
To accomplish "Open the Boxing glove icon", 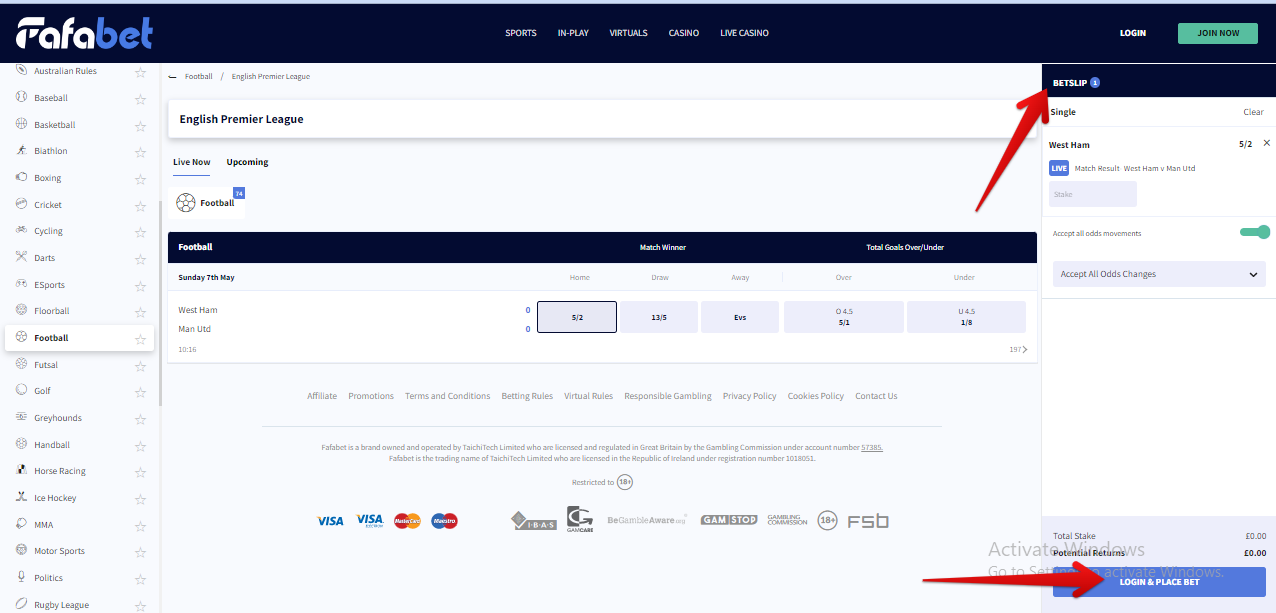I will (x=22, y=177).
